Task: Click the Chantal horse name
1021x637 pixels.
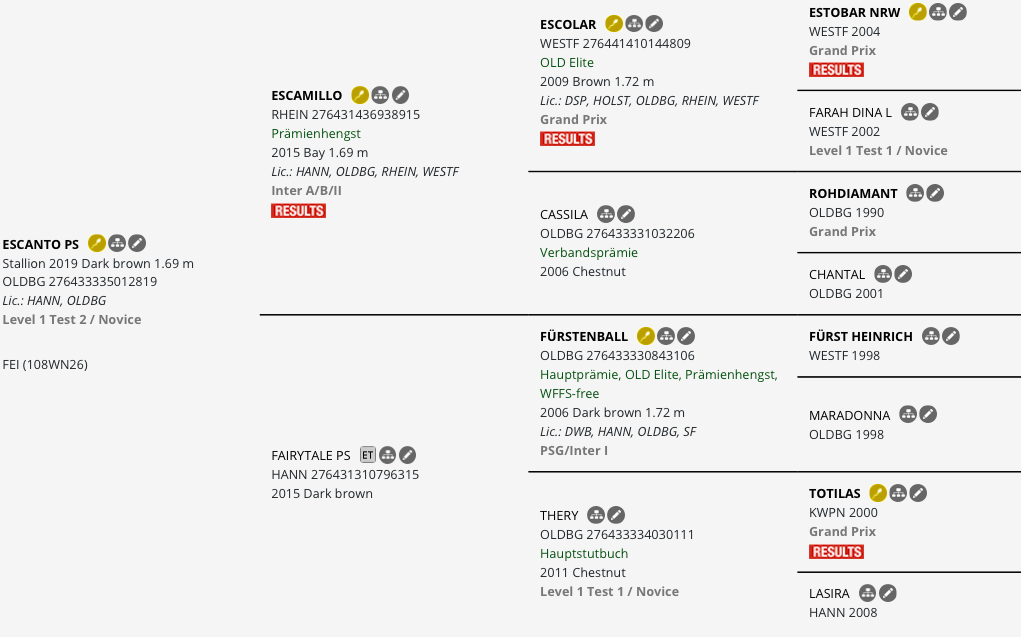Action: click(x=837, y=275)
